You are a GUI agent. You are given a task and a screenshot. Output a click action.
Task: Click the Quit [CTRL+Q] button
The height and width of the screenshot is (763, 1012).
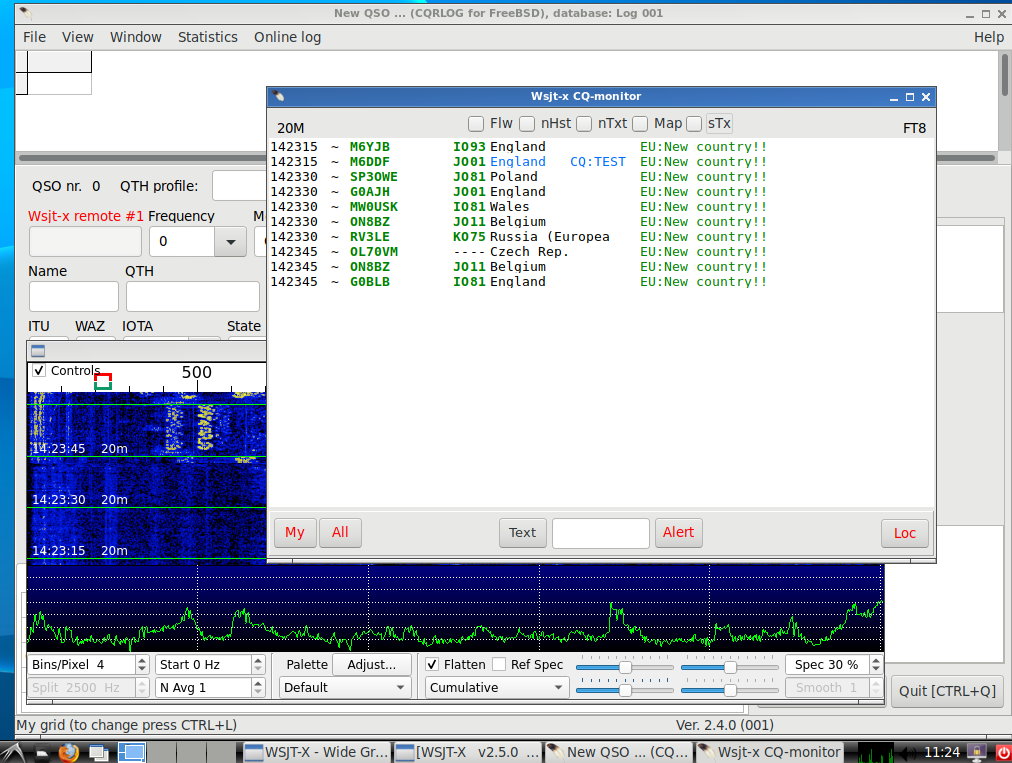click(947, 691)
